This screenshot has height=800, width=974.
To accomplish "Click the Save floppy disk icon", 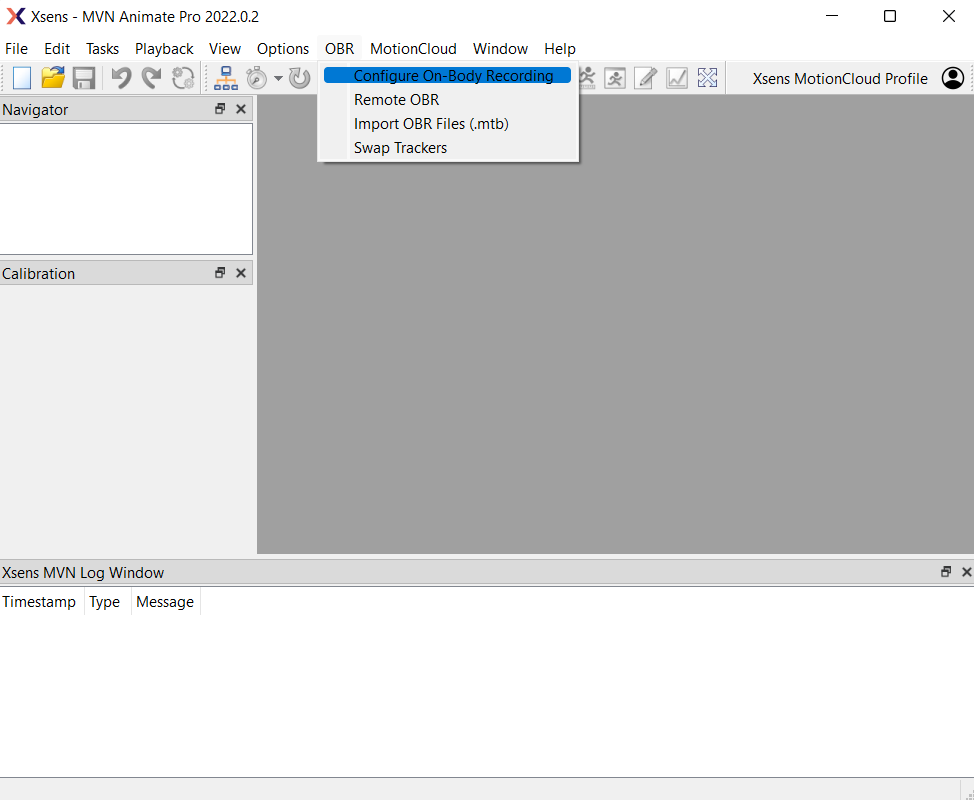I will pyautogui.click(x=84, y=78).
